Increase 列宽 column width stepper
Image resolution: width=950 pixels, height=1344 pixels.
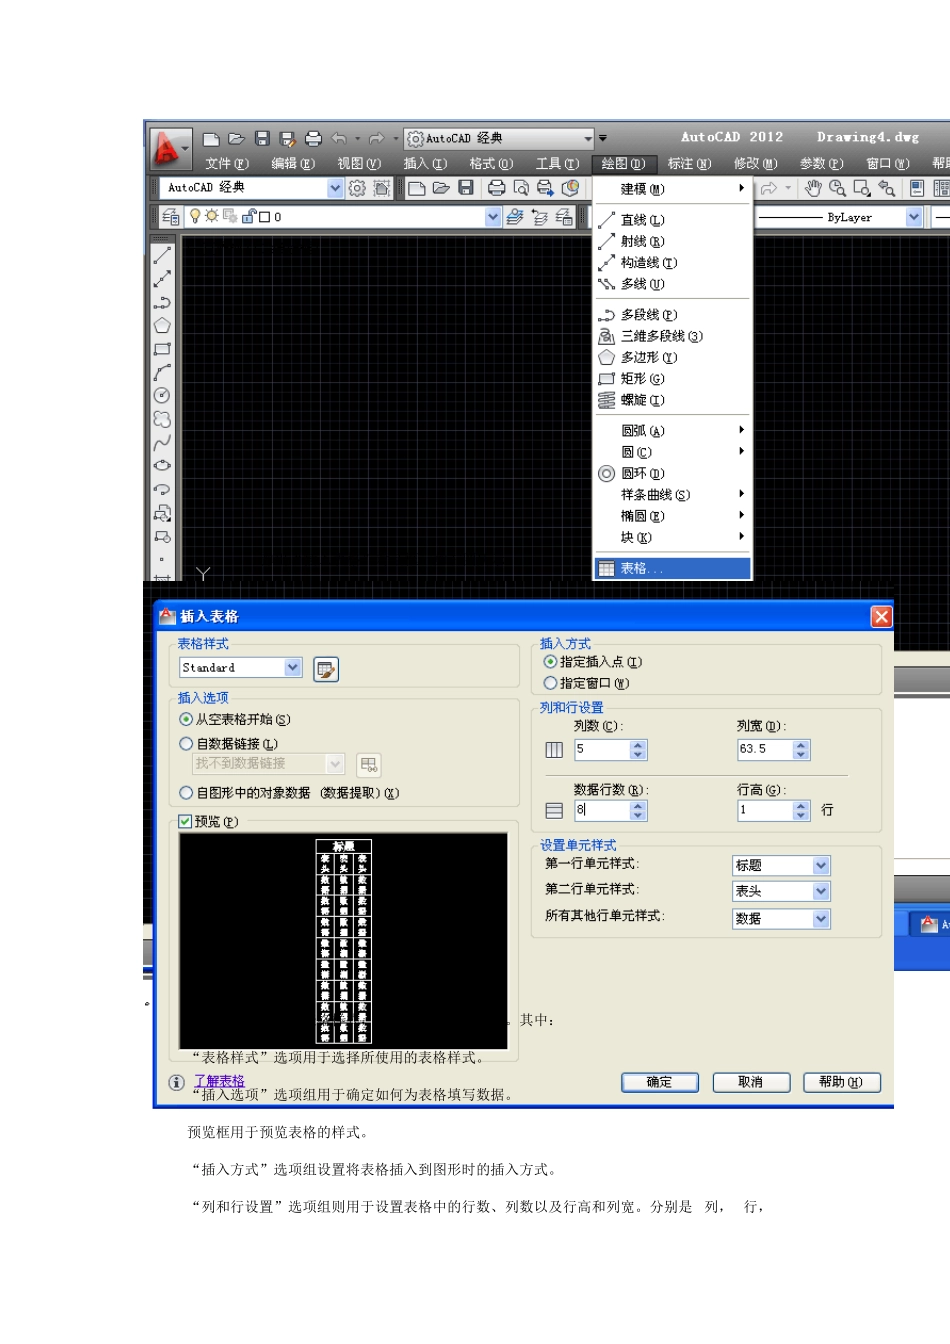click(x=801, y=745)
